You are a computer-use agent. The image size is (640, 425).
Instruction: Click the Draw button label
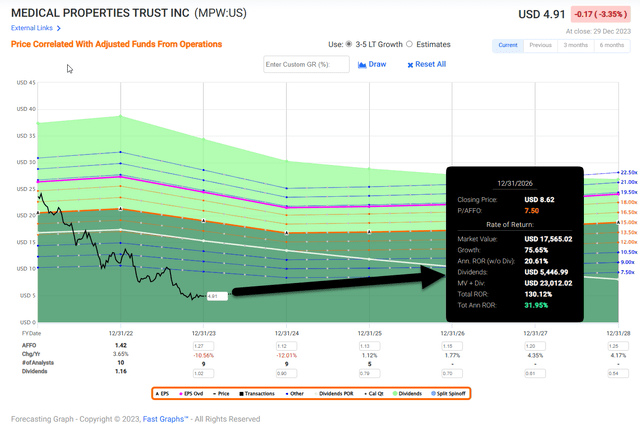coord(377,65)
